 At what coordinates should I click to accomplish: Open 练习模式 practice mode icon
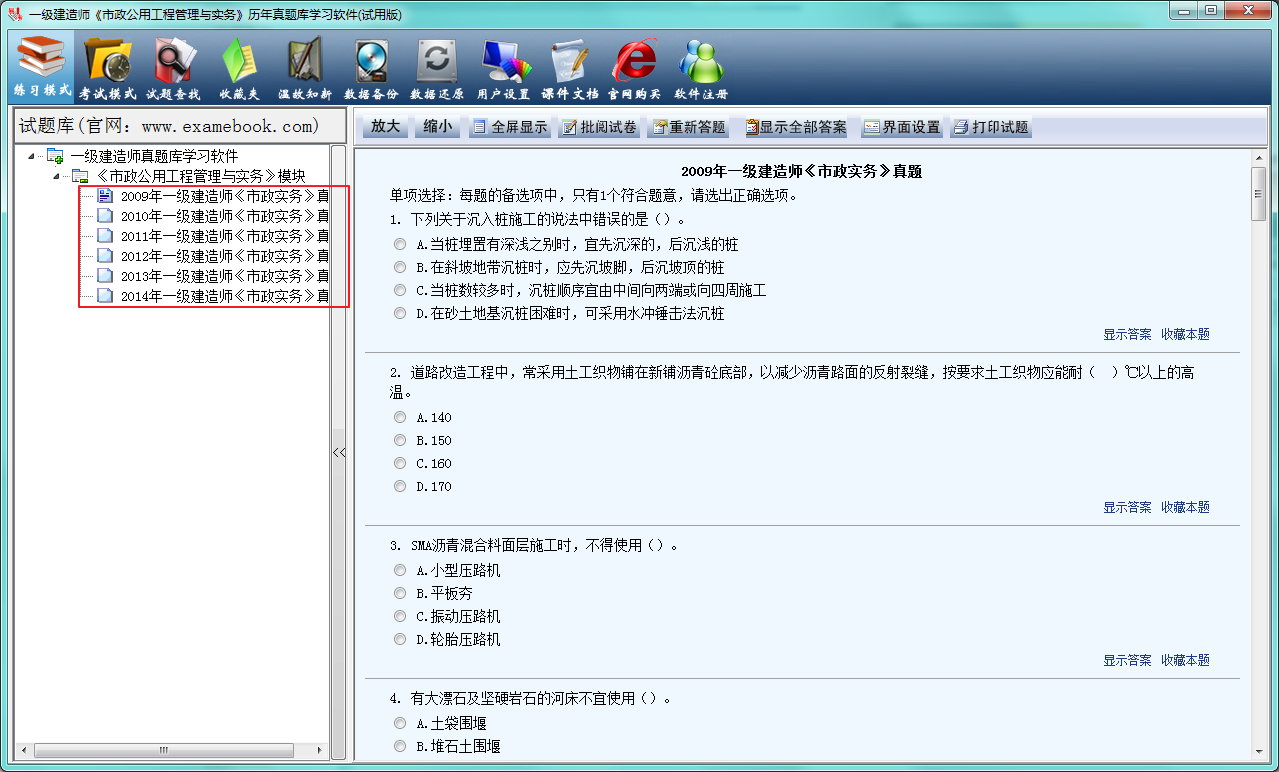(42, 68)
